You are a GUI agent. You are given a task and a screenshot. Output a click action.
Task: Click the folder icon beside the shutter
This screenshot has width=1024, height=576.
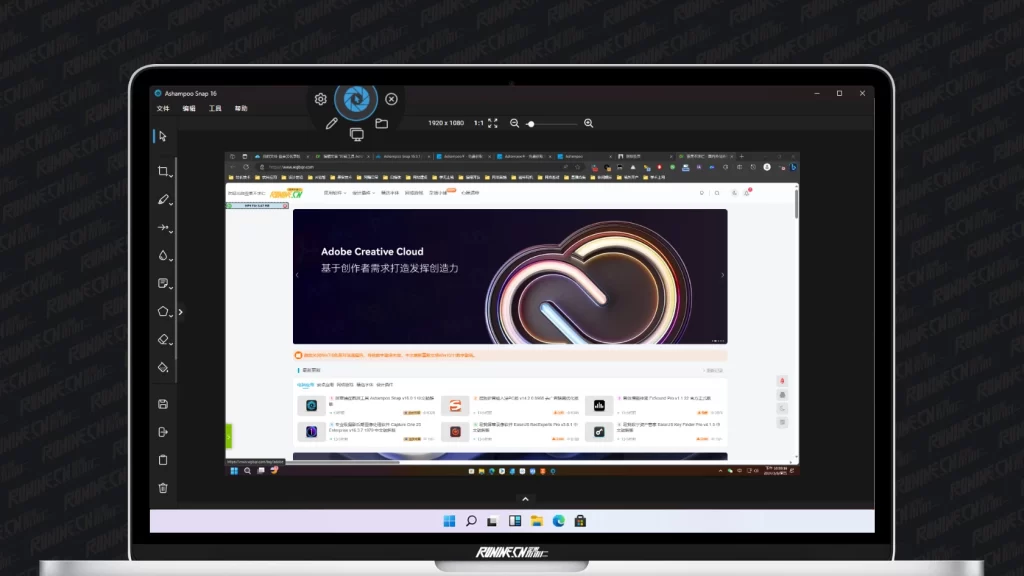click(381, 124)
